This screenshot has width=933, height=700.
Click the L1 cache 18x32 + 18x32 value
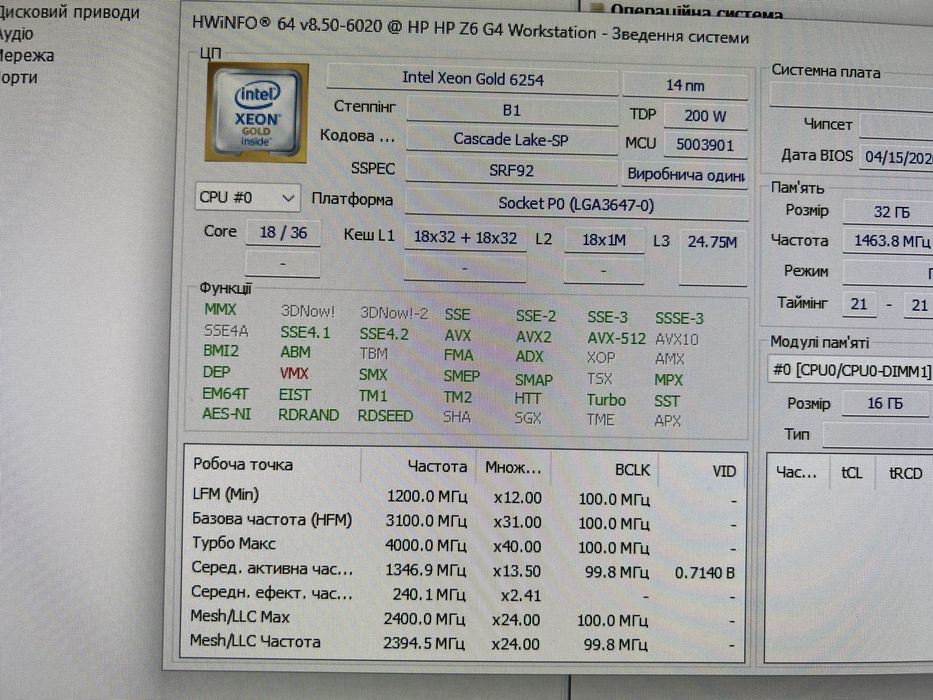pyautogui.click(x=465, y=238)
